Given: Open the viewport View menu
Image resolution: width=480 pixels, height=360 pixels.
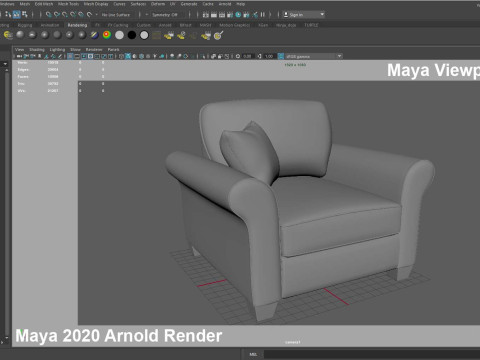Looking at the screenshot, I should [x=19, y=50].
